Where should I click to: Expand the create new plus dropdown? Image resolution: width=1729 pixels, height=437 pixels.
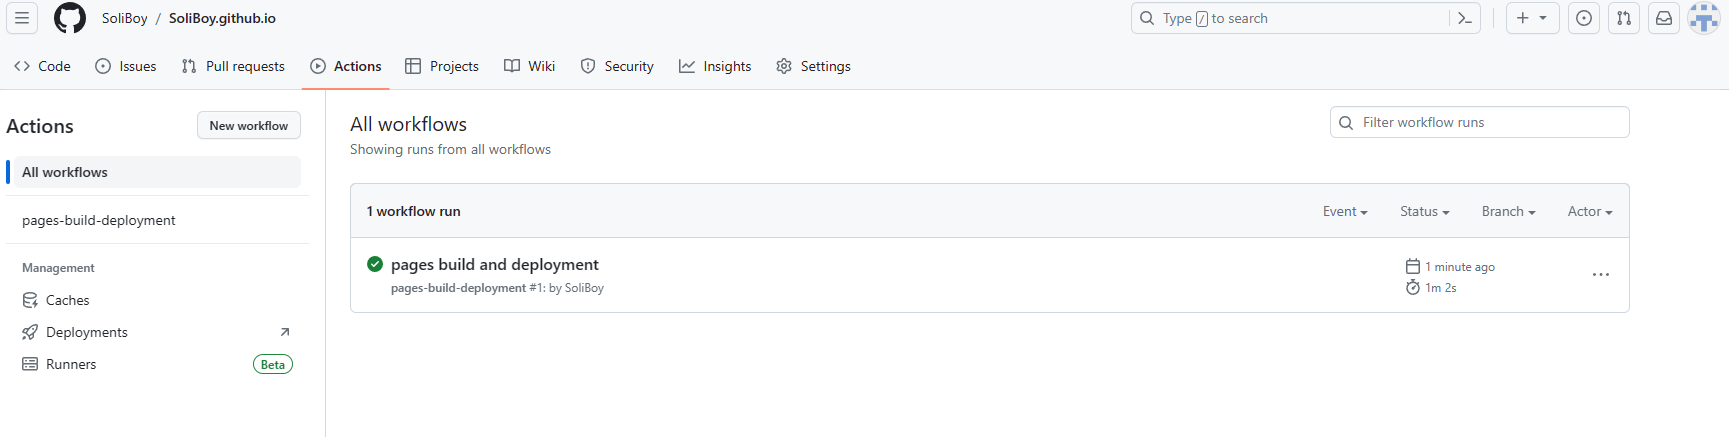(1532, 18)
